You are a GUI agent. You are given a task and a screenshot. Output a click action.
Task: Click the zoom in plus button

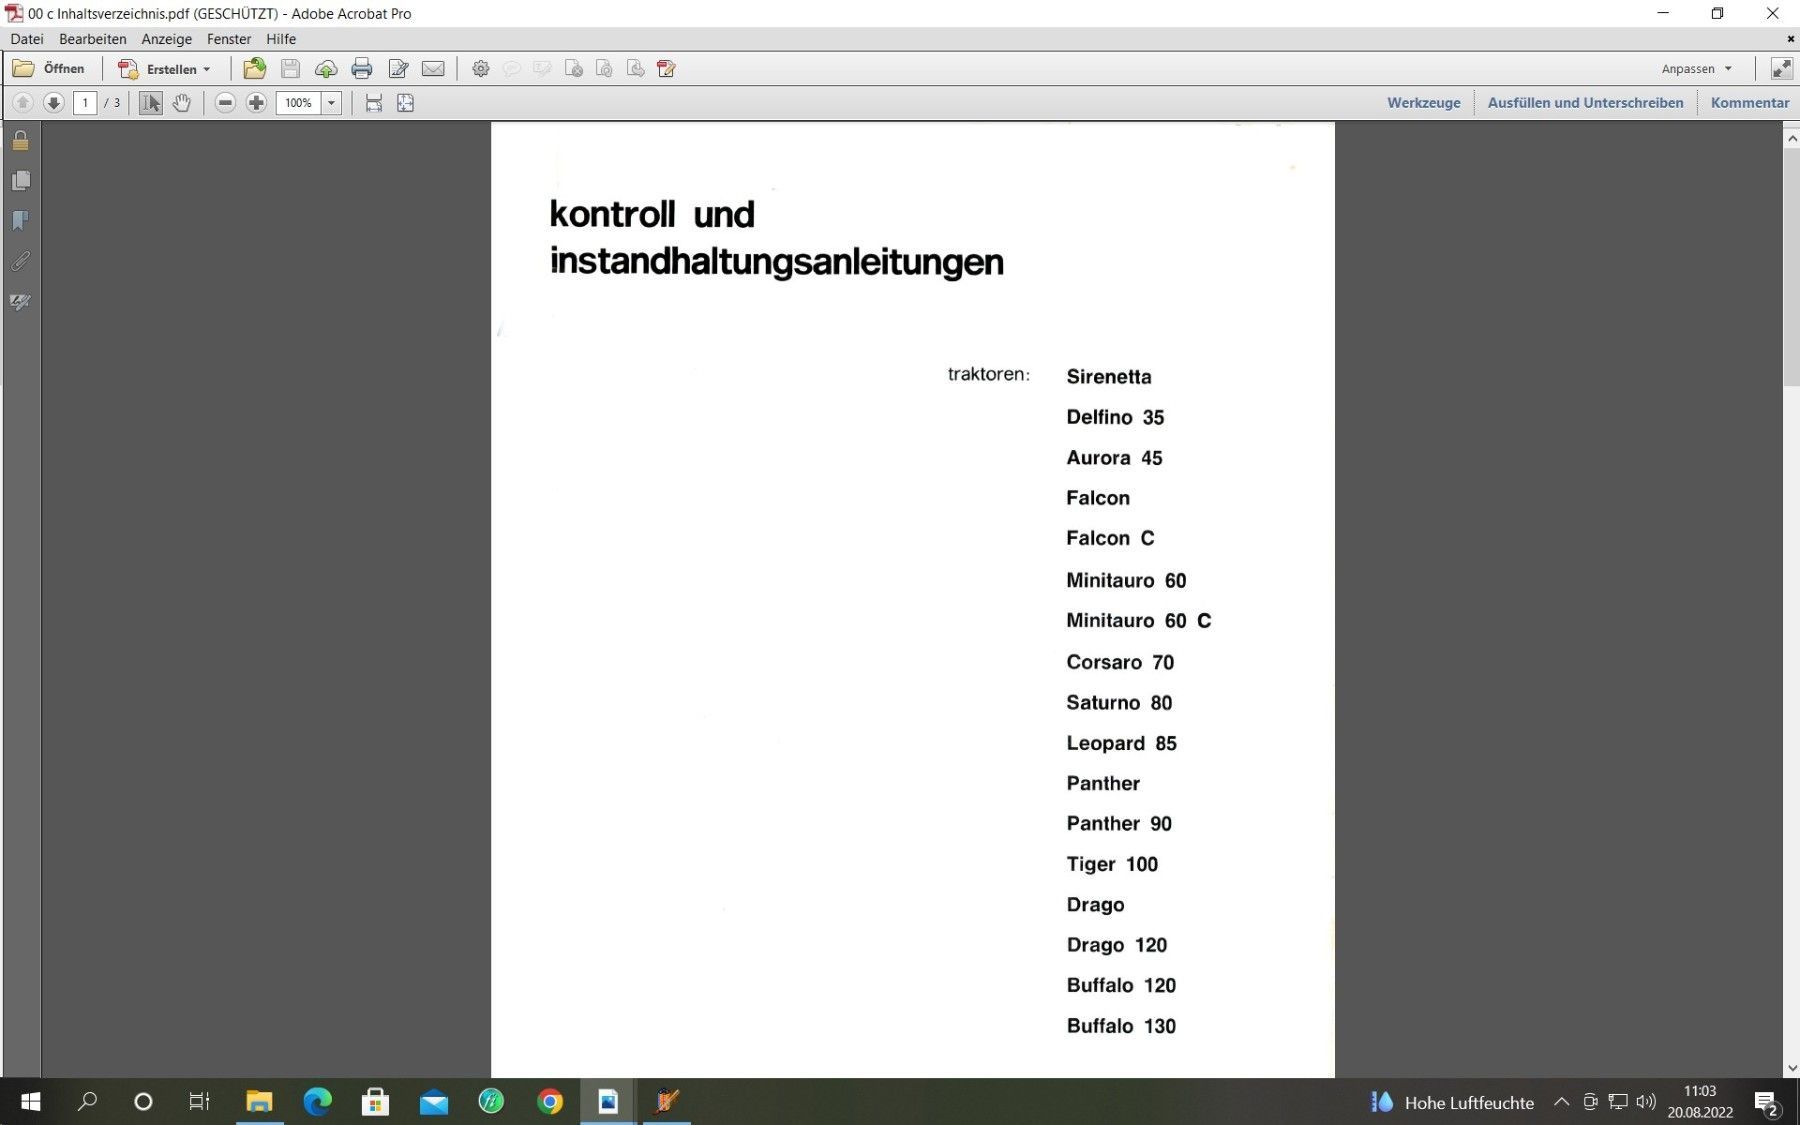tap(256, 103)
